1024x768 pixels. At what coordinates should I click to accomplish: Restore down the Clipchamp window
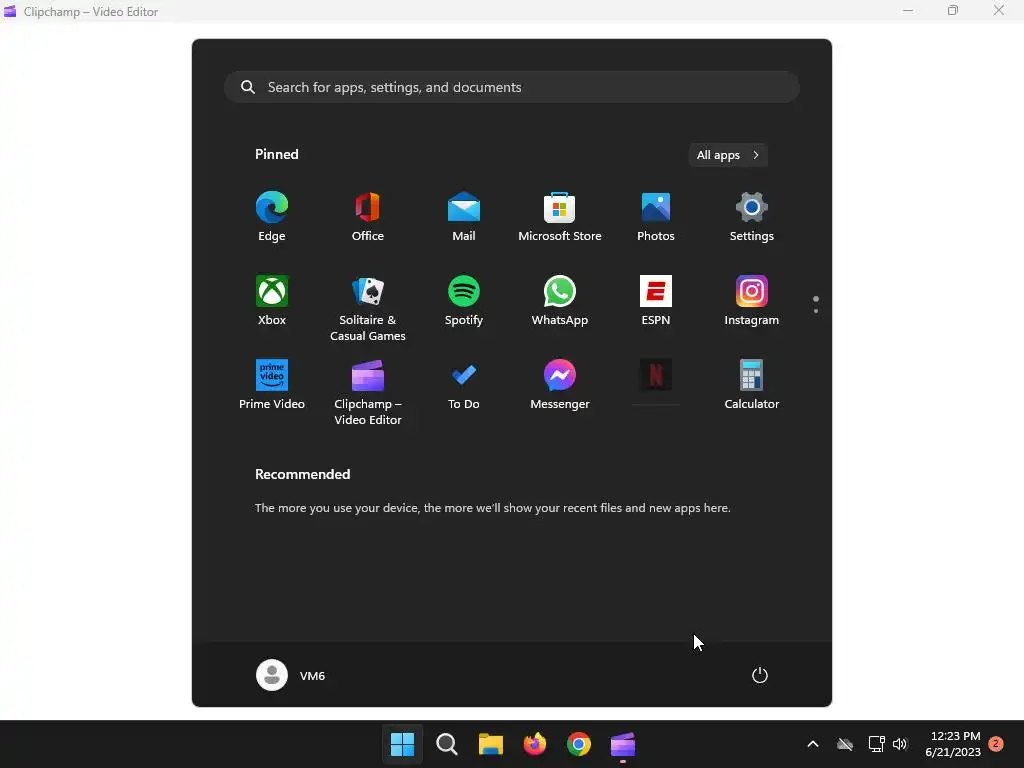(x=953, y=11)
